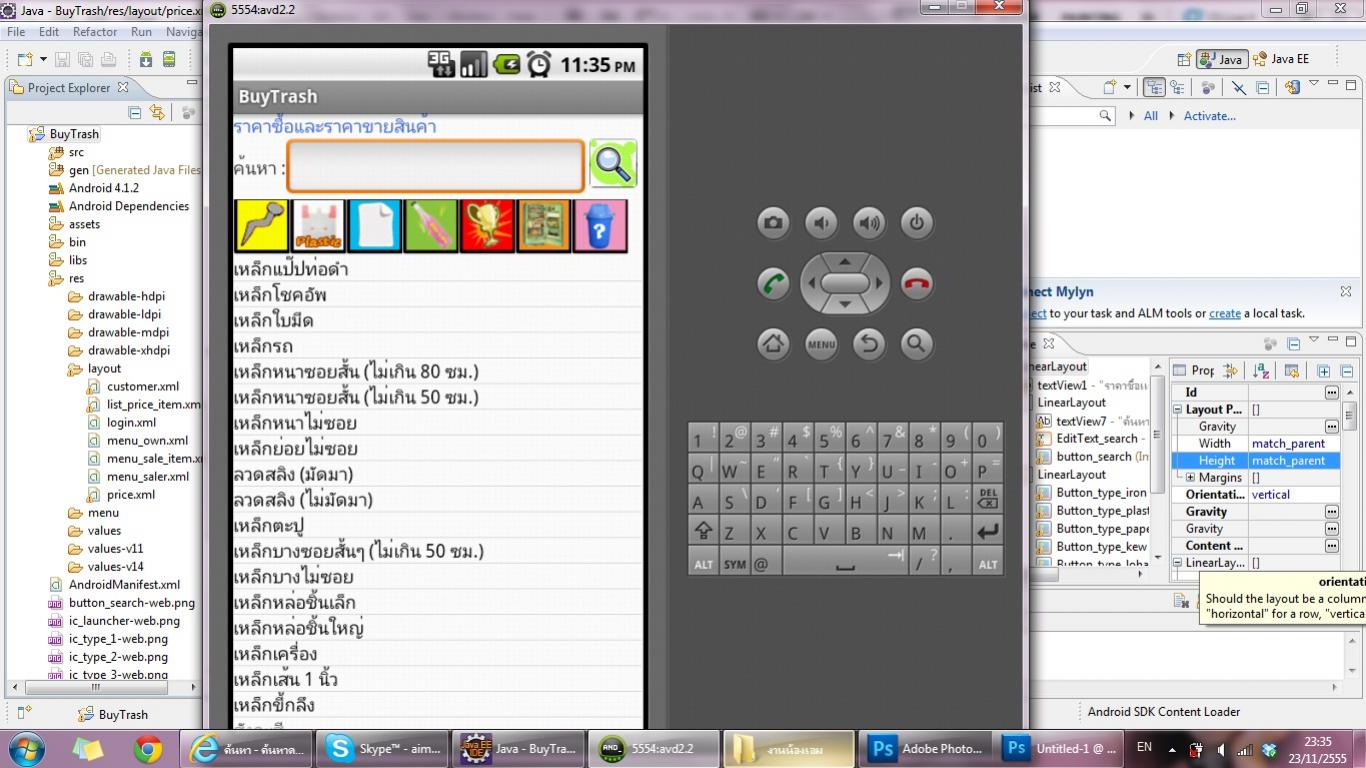Click the New wizard toolbar icon in Eclipse
1366x768 pixels.
[24, 59]
